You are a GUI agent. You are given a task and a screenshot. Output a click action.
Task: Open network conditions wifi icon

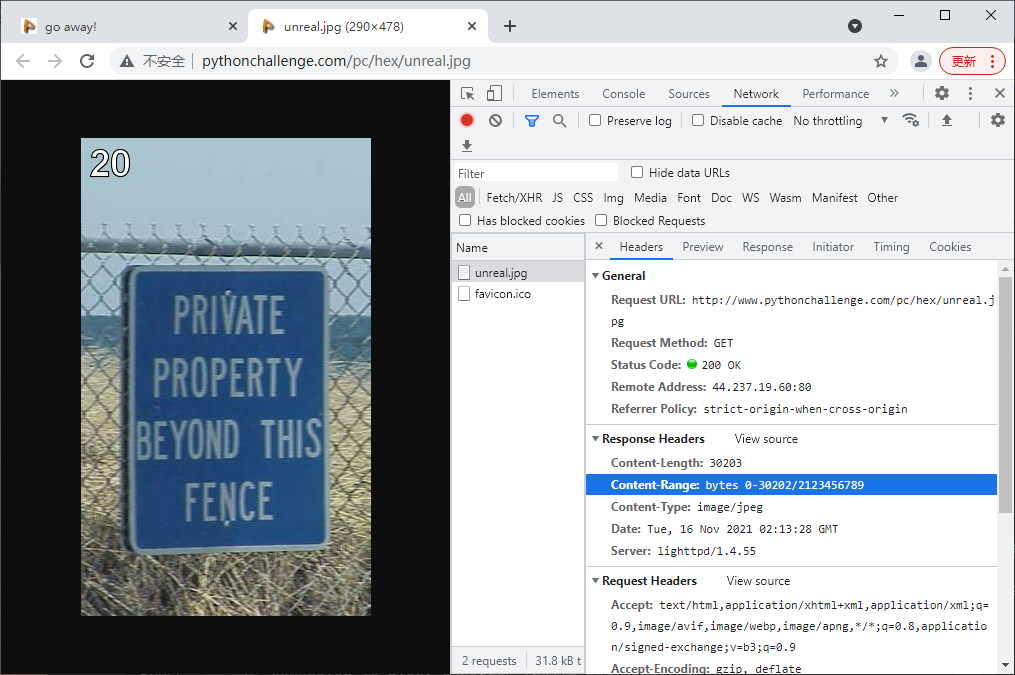(x=911, y=120)
